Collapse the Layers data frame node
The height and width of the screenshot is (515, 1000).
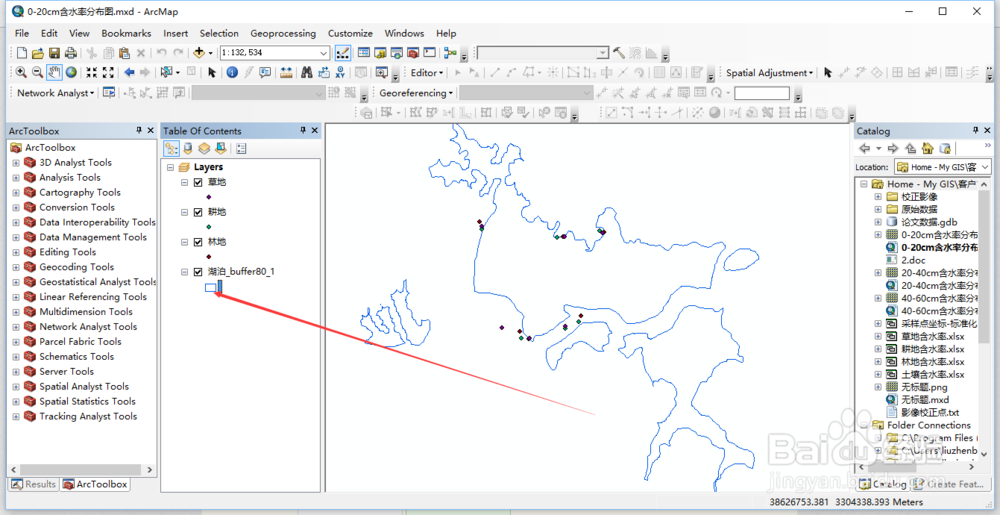pyautogui.click(x=170, y=167)
